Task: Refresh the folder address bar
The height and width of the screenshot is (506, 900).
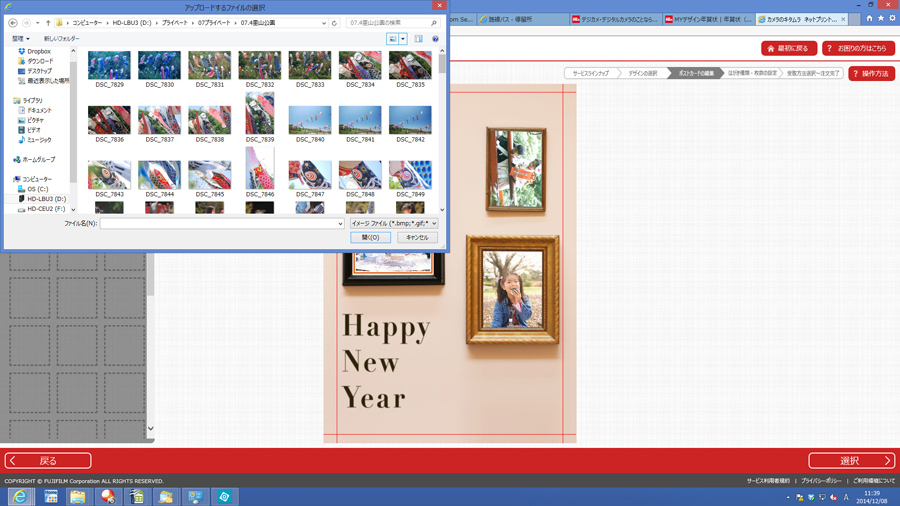Action: point(335,23)
